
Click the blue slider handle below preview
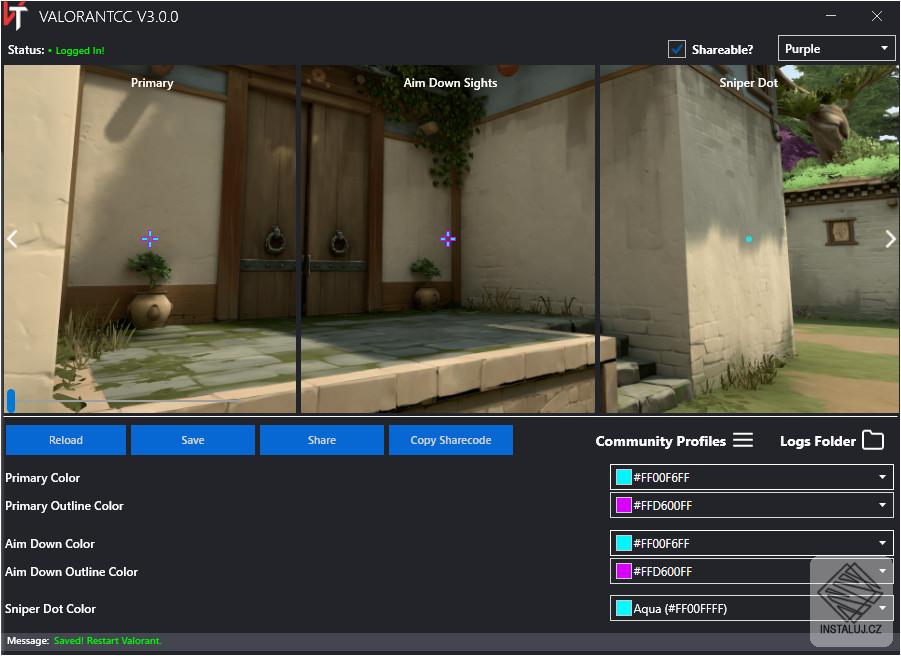coord(11,400)
